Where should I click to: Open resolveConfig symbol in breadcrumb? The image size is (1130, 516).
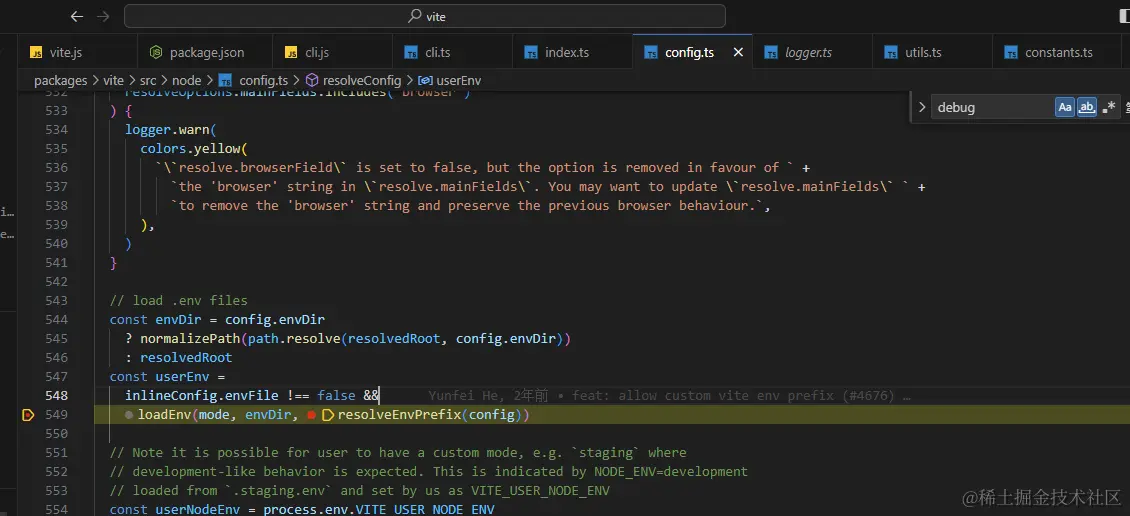[x=353, y=81]
